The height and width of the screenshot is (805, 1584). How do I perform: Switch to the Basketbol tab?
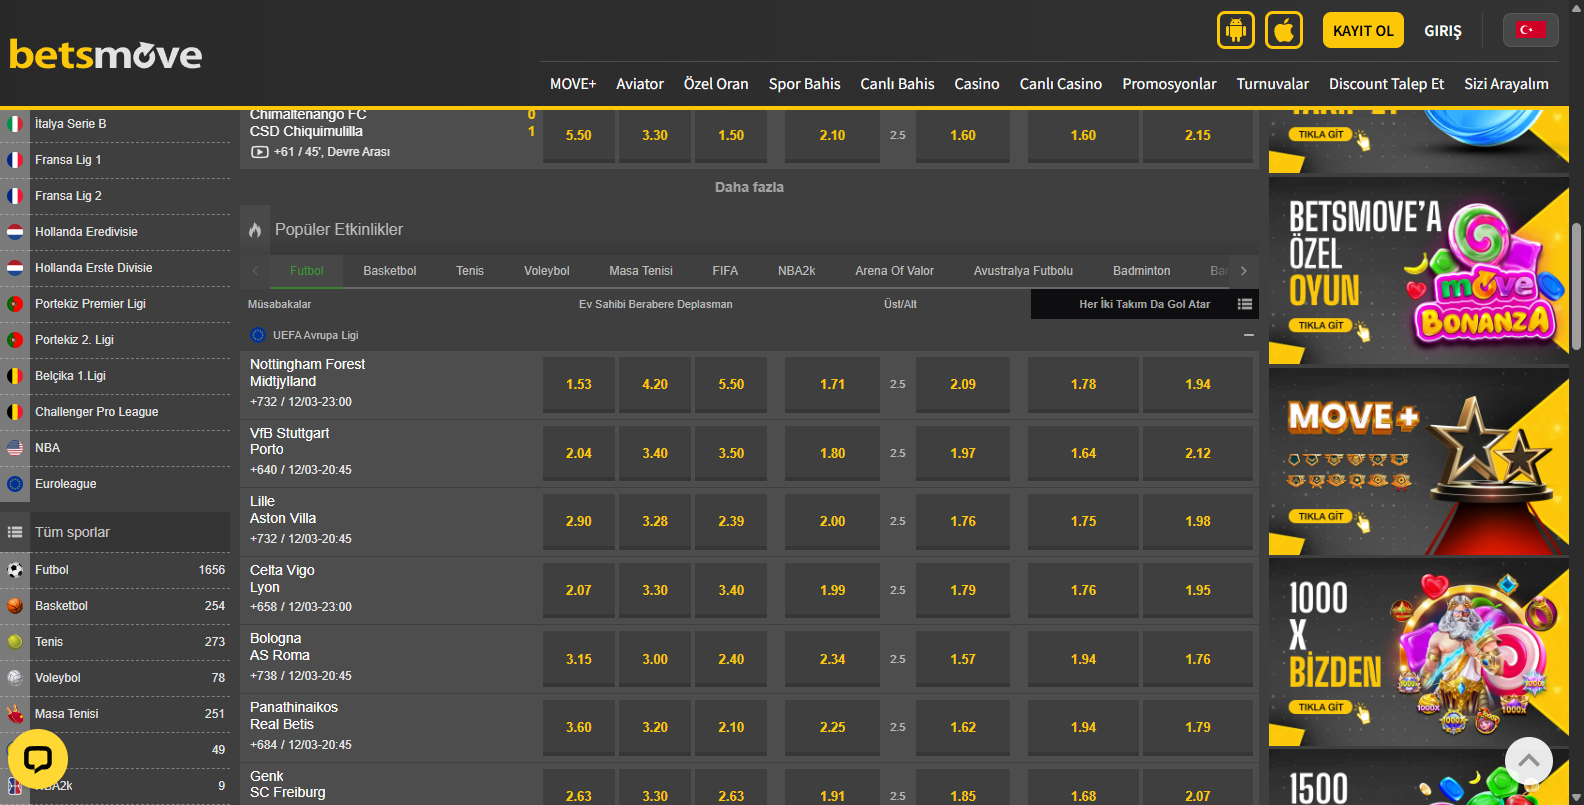(x=390, y=271)
